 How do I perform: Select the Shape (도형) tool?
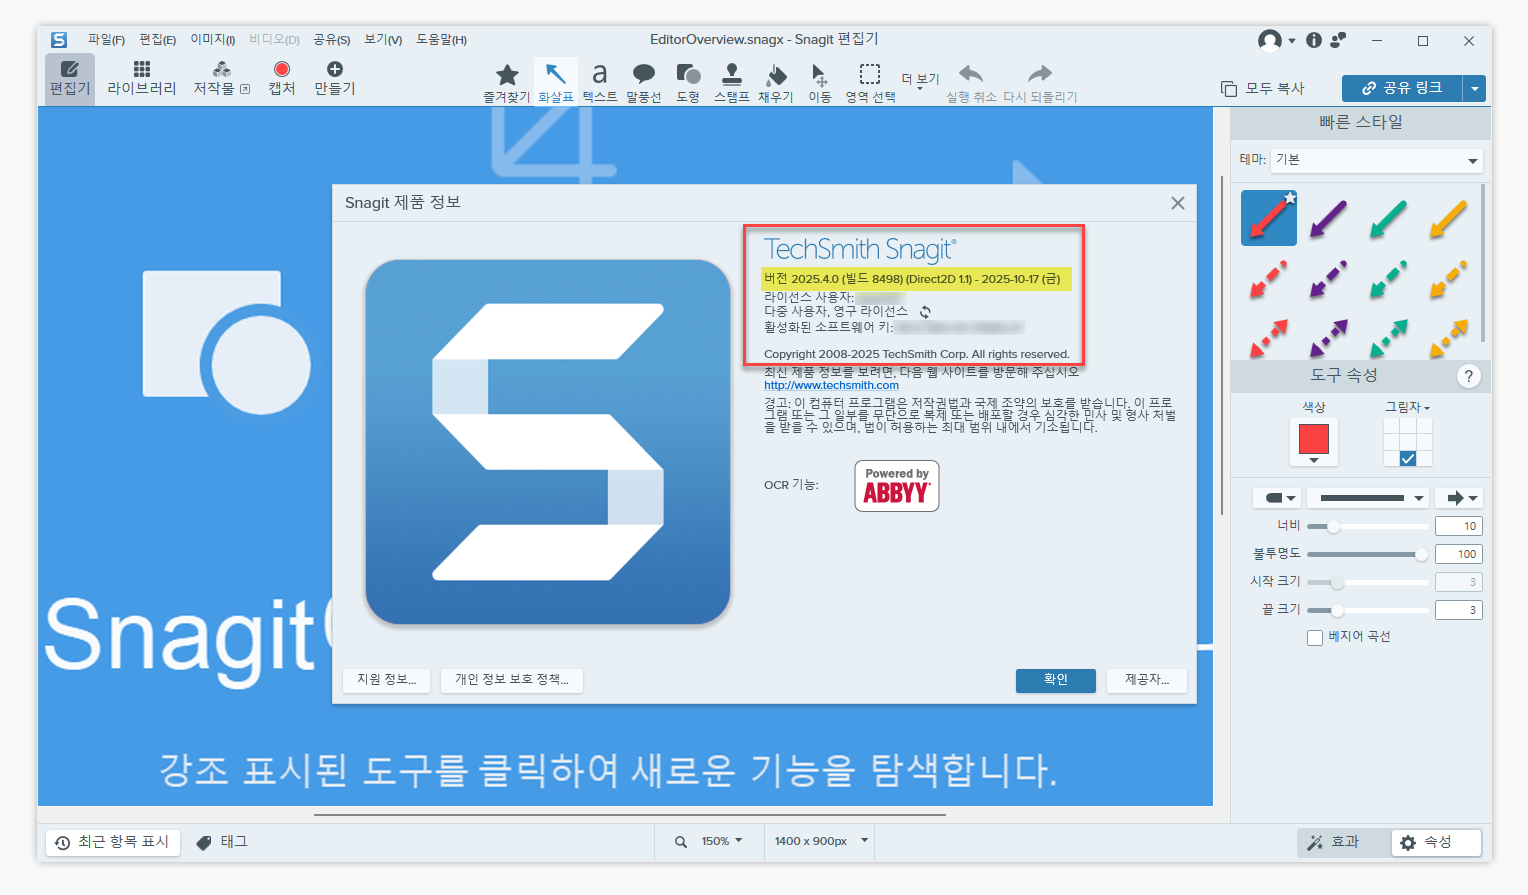(688, 82)
